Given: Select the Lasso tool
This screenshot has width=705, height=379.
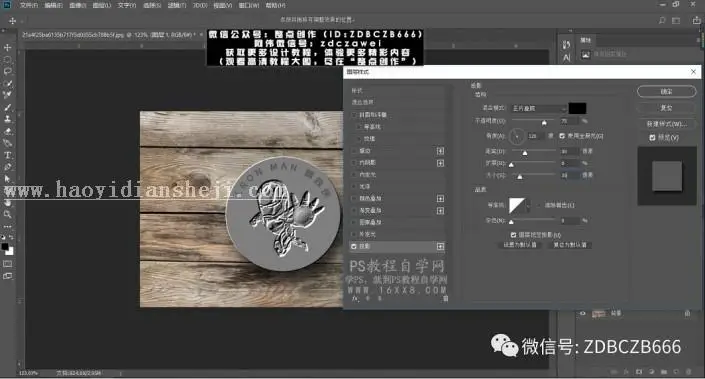Looking at the screenshot, I should click(x=8, y=71).
